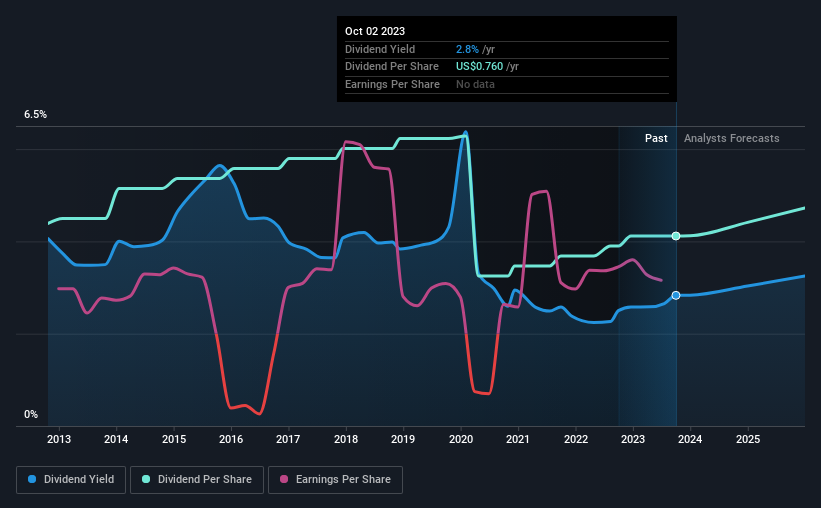Click the 2013 x-axis label

pos(59,439)
